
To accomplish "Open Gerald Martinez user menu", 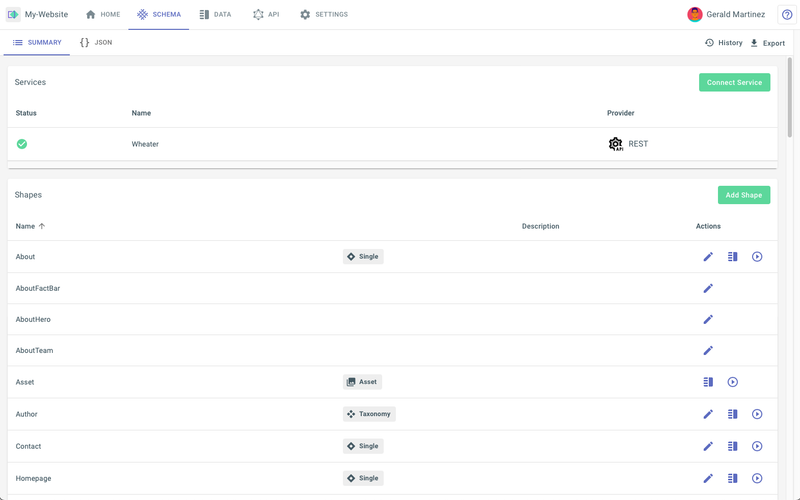I will coord(726,14).
